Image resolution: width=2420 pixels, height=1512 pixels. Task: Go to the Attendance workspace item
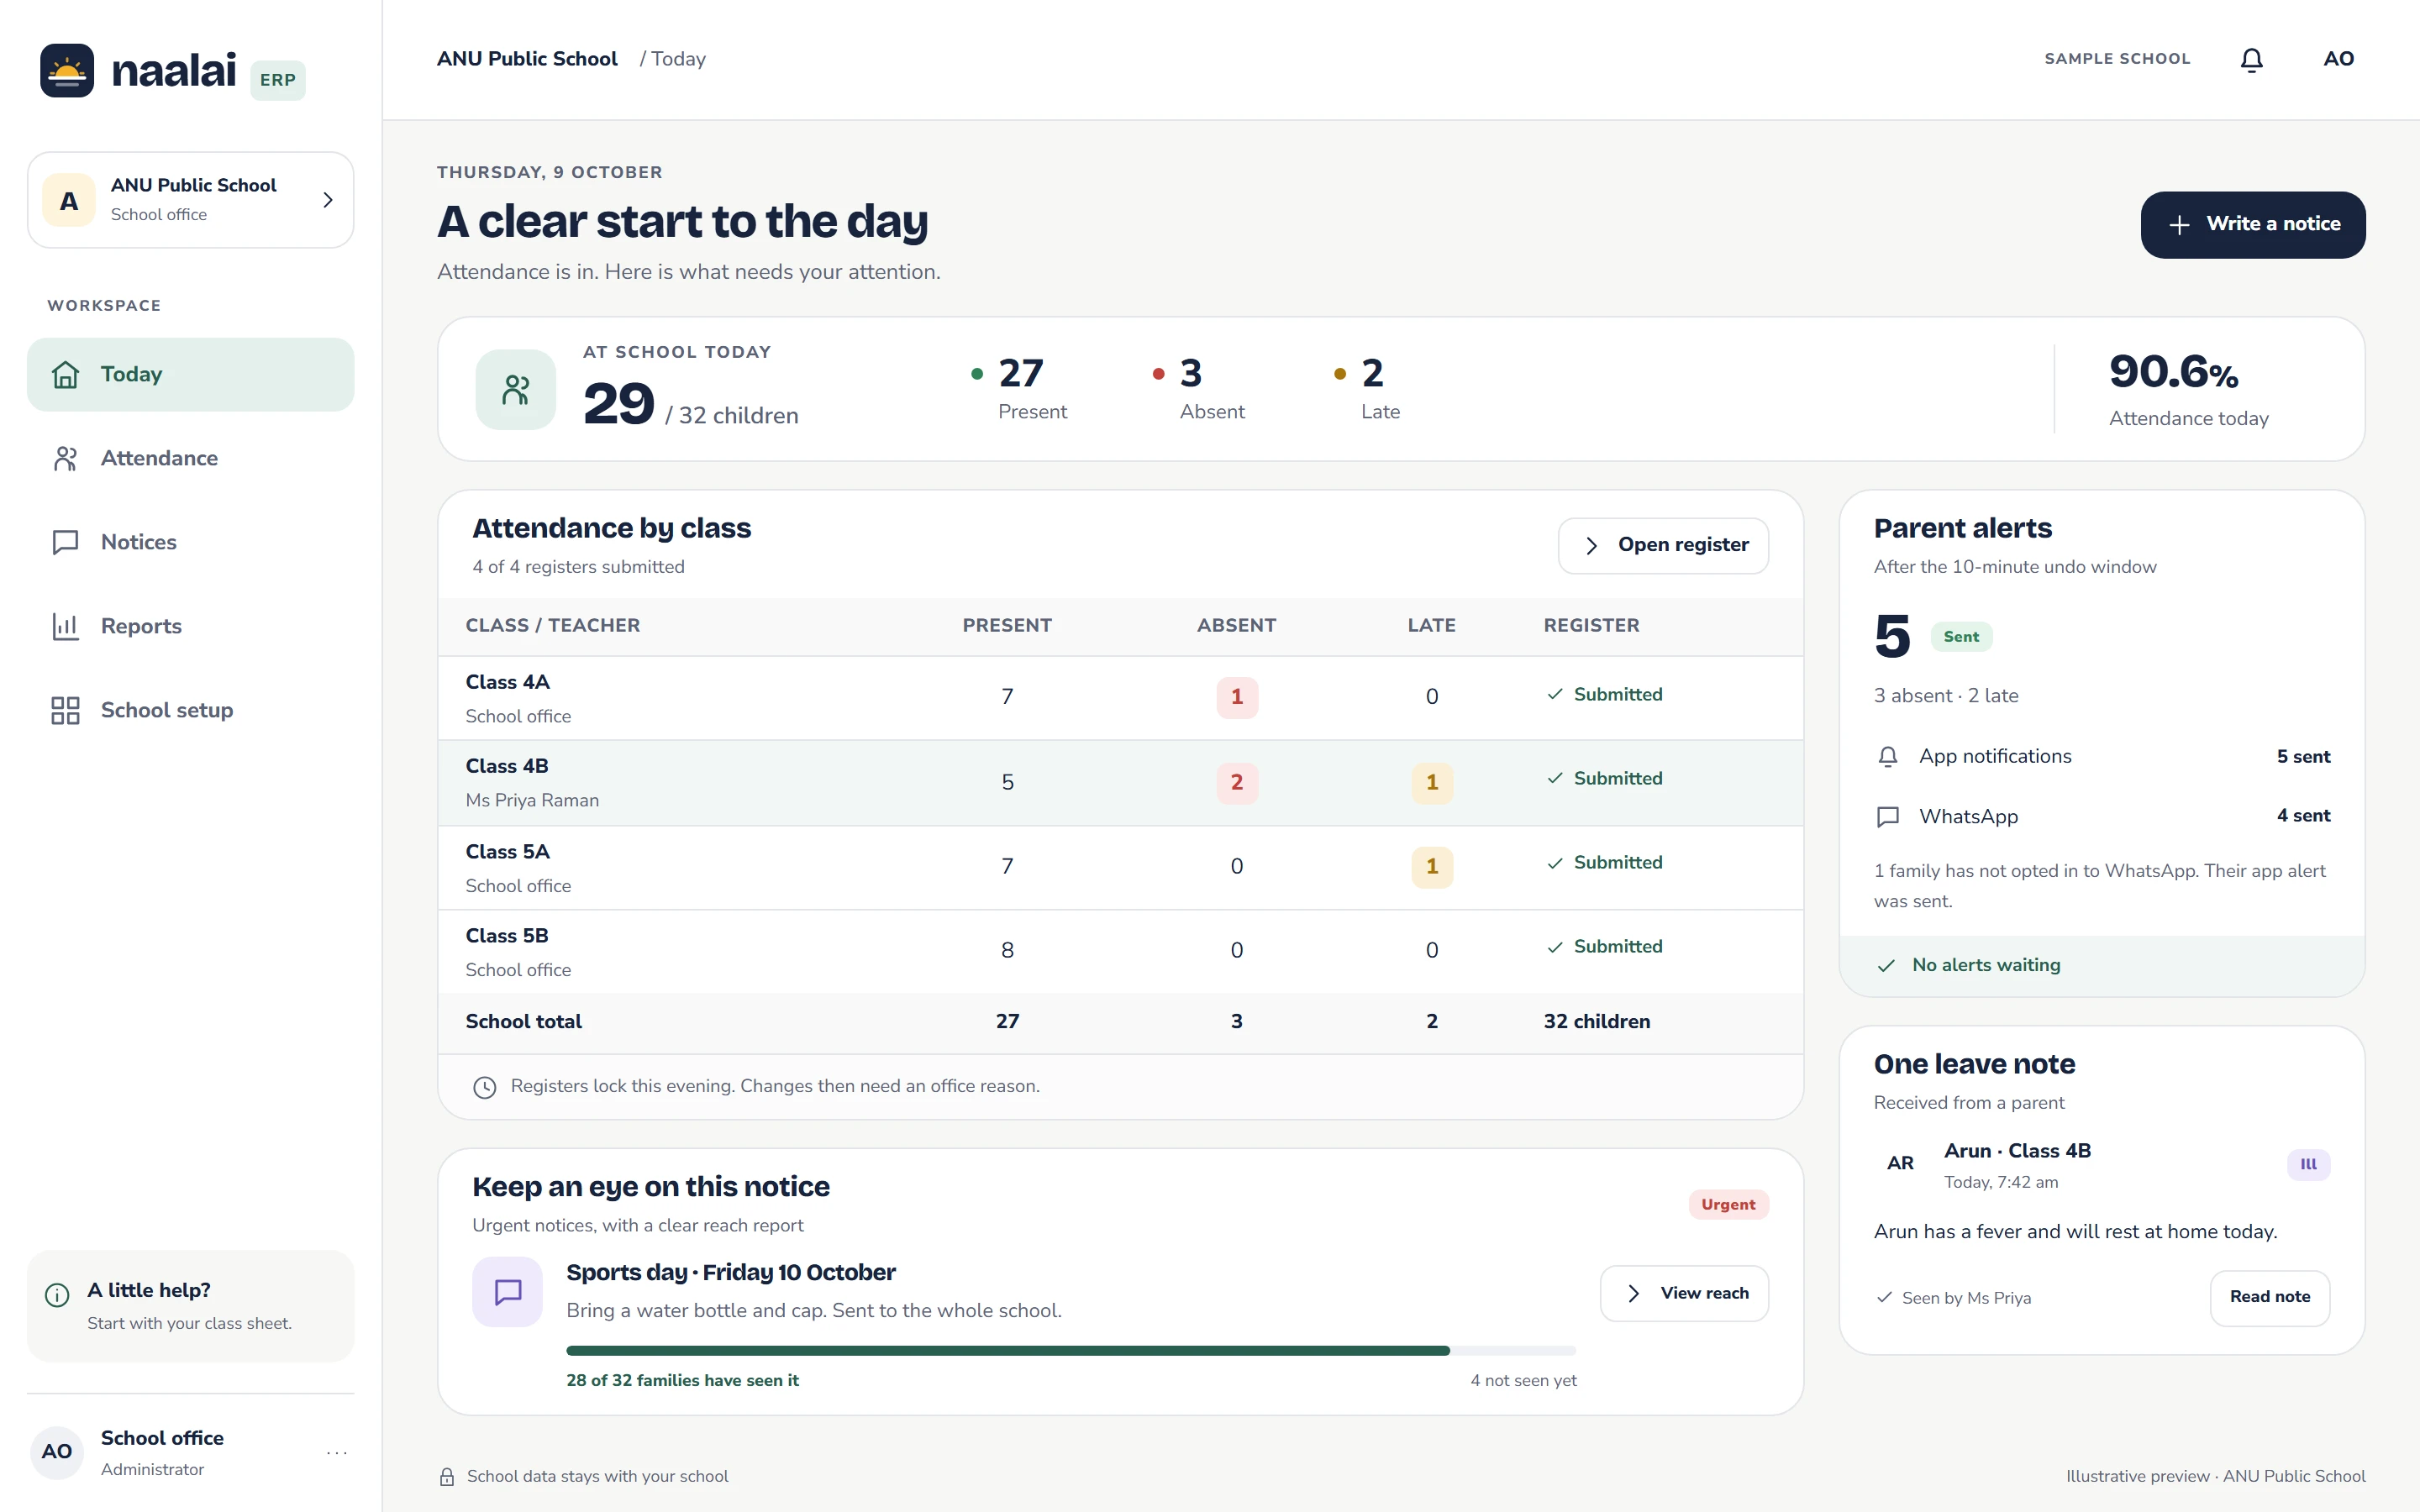(x=190, y=458)
